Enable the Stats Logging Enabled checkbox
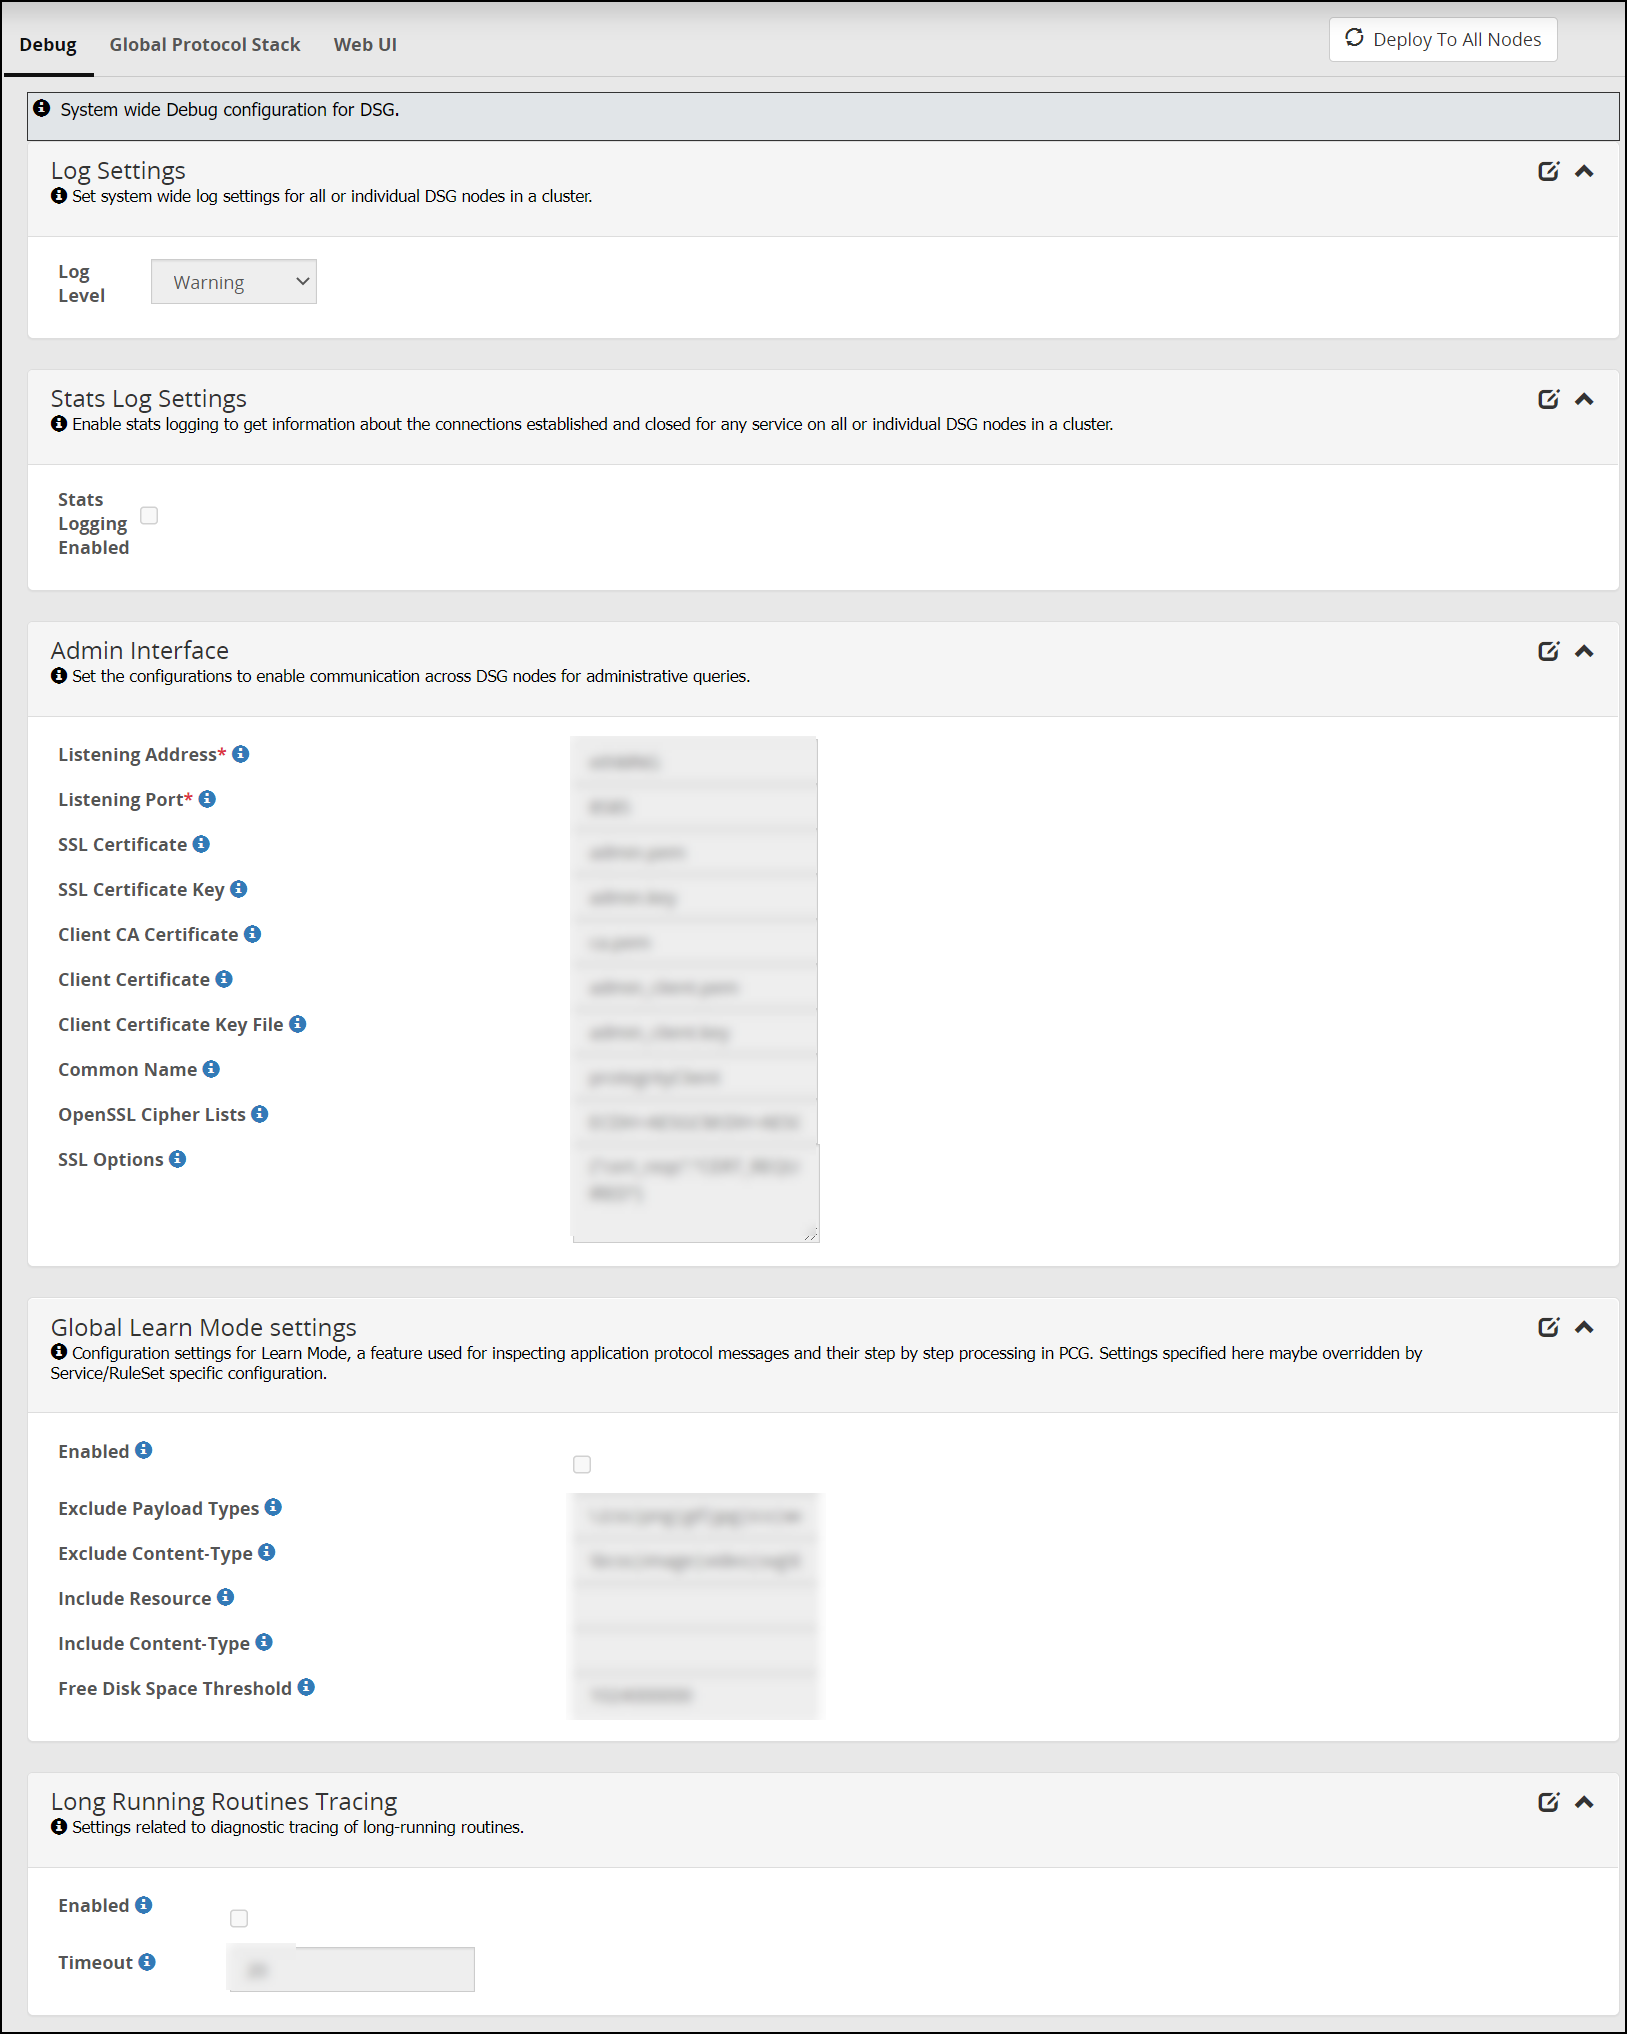The image size is (1627, 2034). click(149, 514)
